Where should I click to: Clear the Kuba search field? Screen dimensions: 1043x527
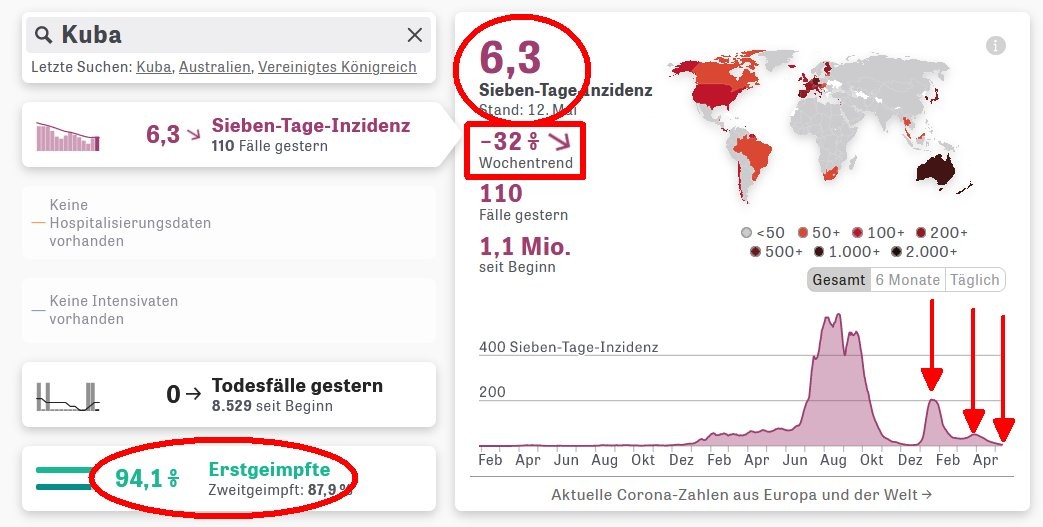(x=414, y=36)
